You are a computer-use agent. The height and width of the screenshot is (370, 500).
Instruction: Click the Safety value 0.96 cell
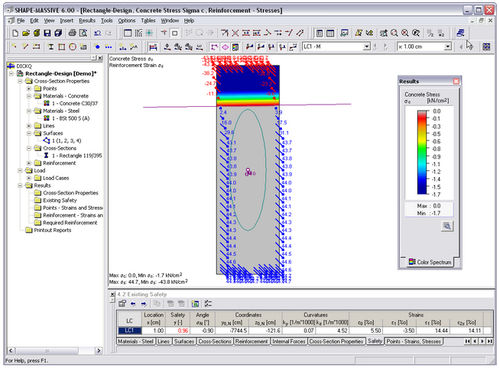point(178,331)
